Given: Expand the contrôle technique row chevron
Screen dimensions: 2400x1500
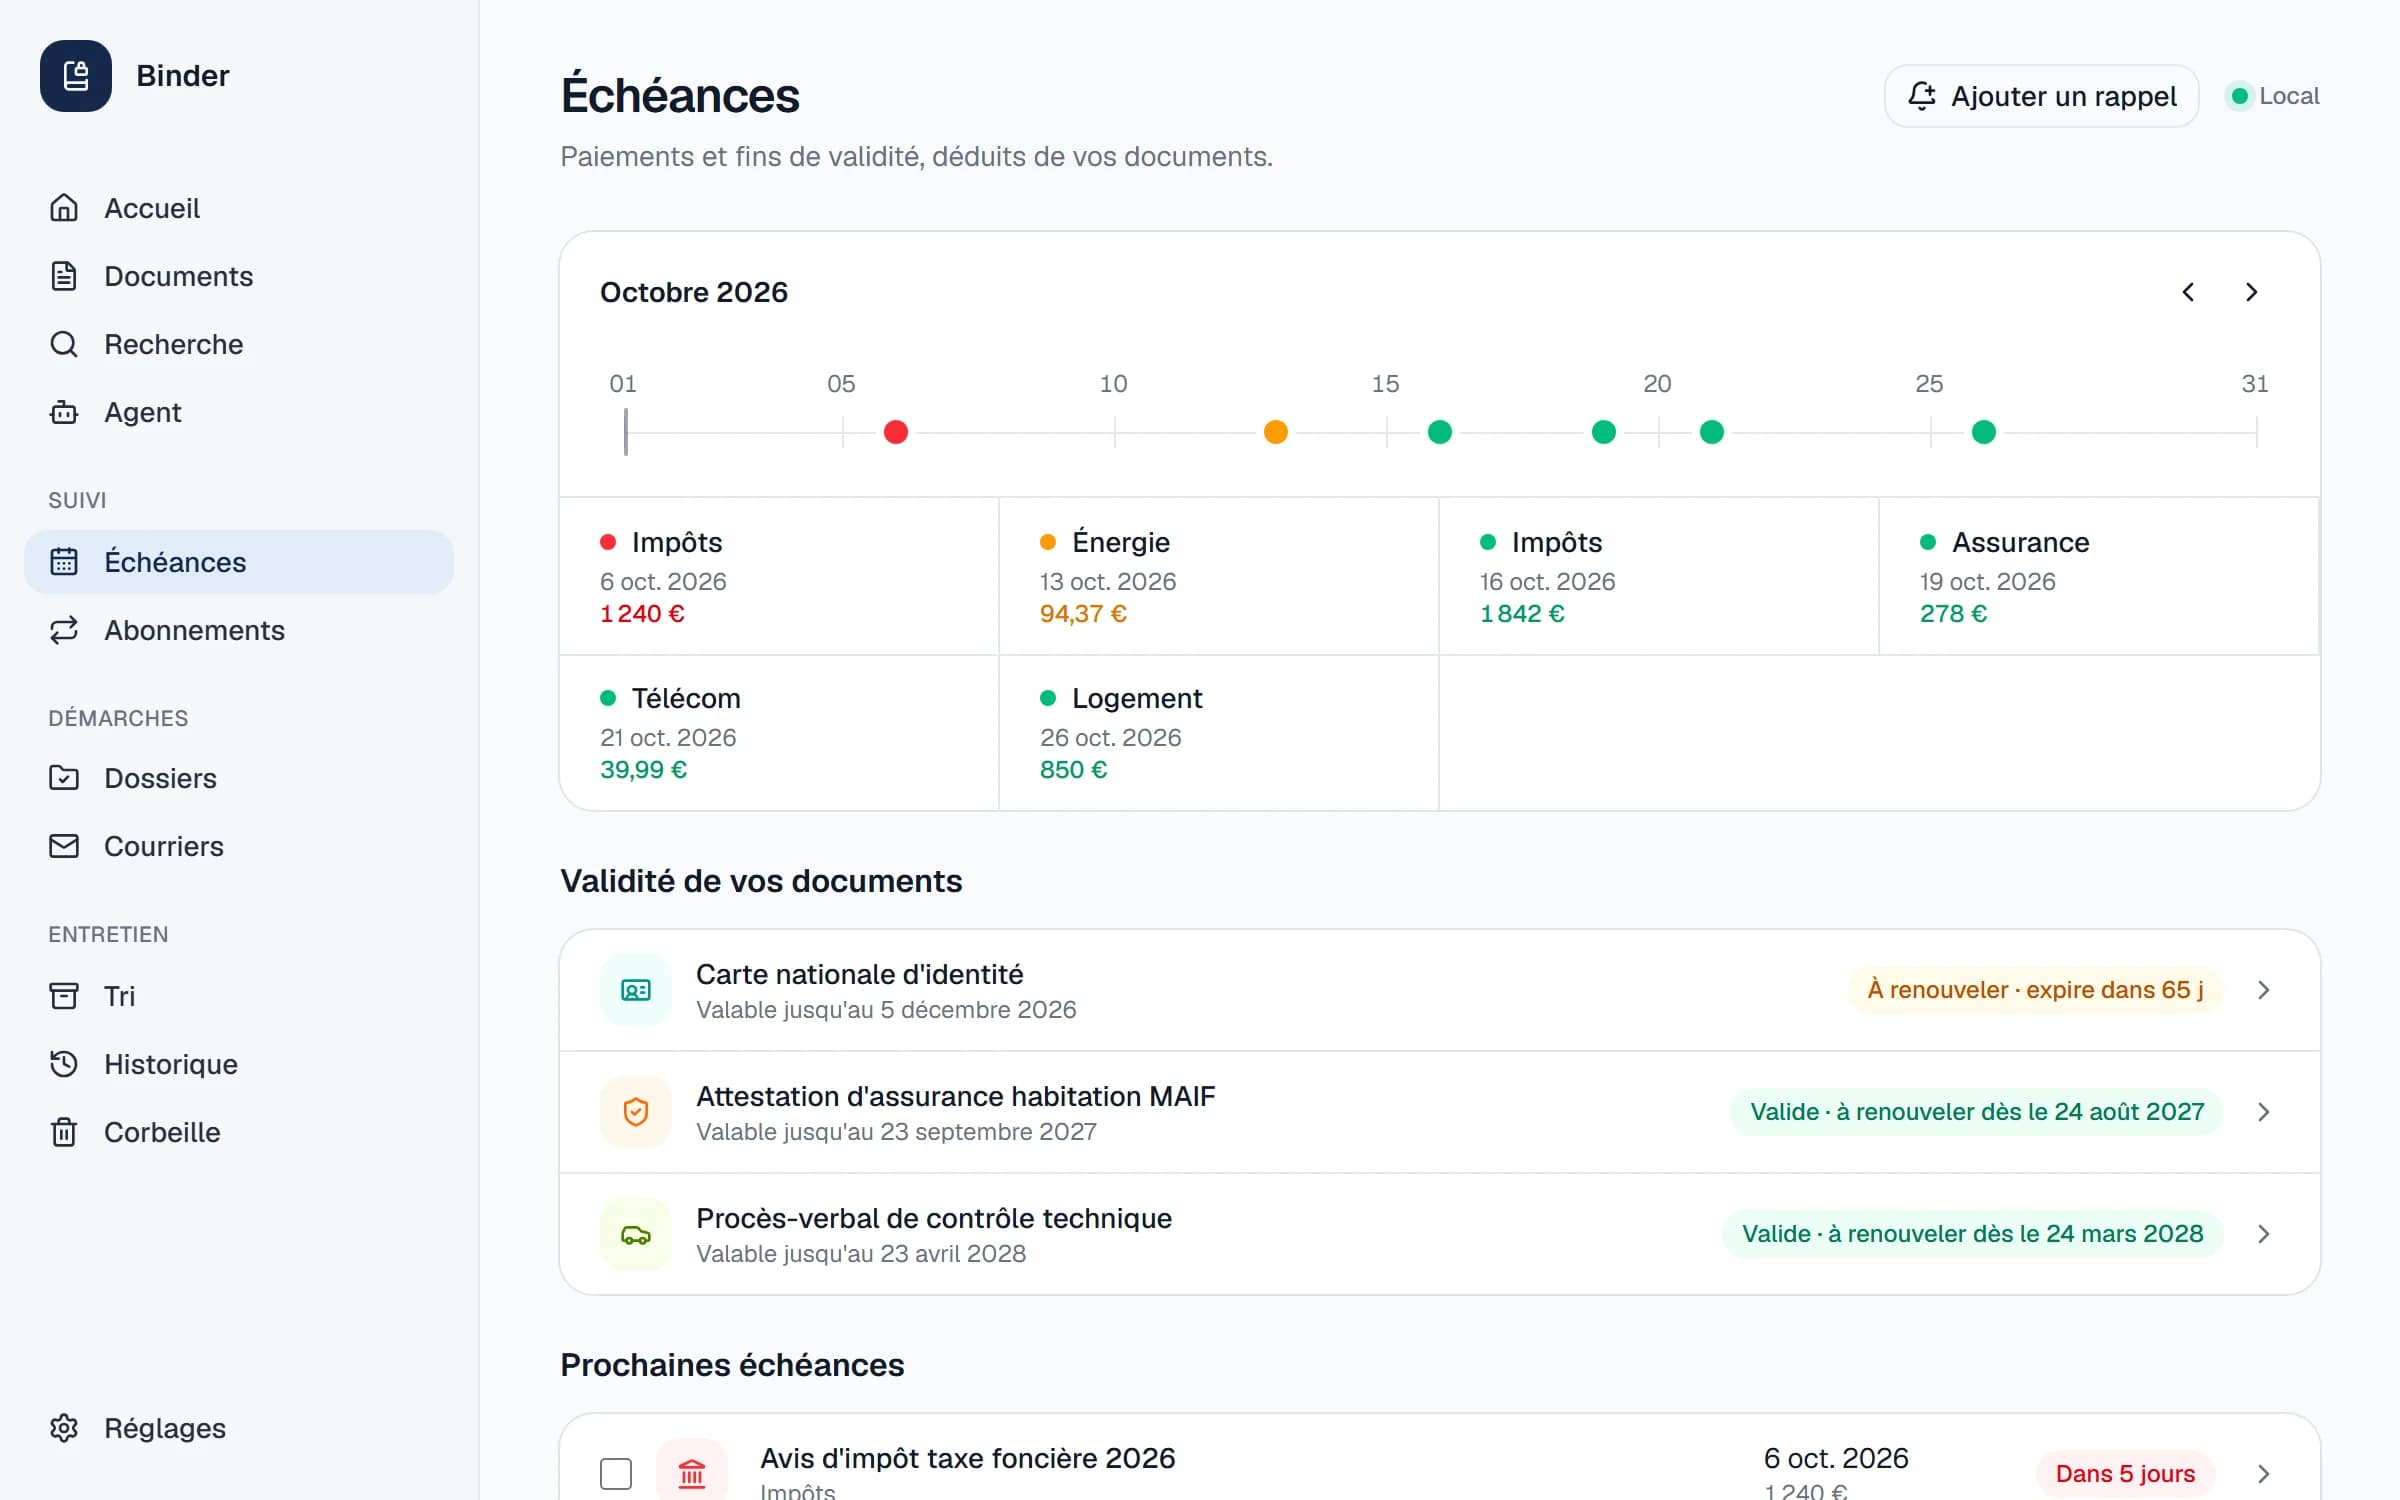Looking at the screenshot, I should tap(2264, 1234).
